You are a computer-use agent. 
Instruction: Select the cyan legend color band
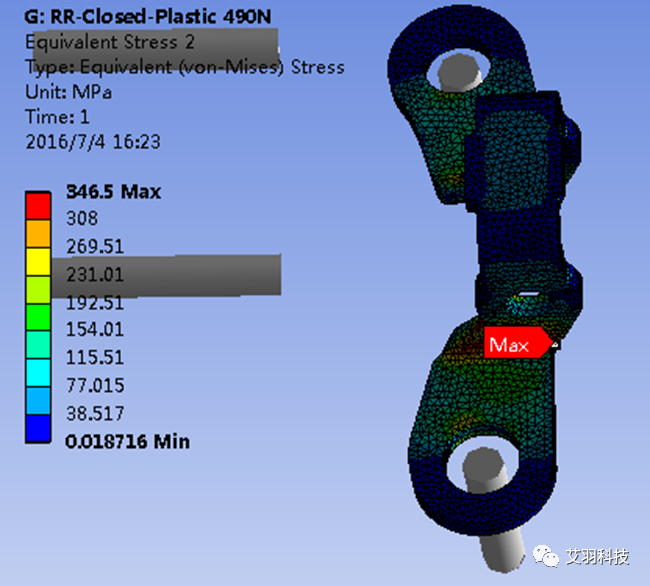pyautogui.click(x=38, y=373)
